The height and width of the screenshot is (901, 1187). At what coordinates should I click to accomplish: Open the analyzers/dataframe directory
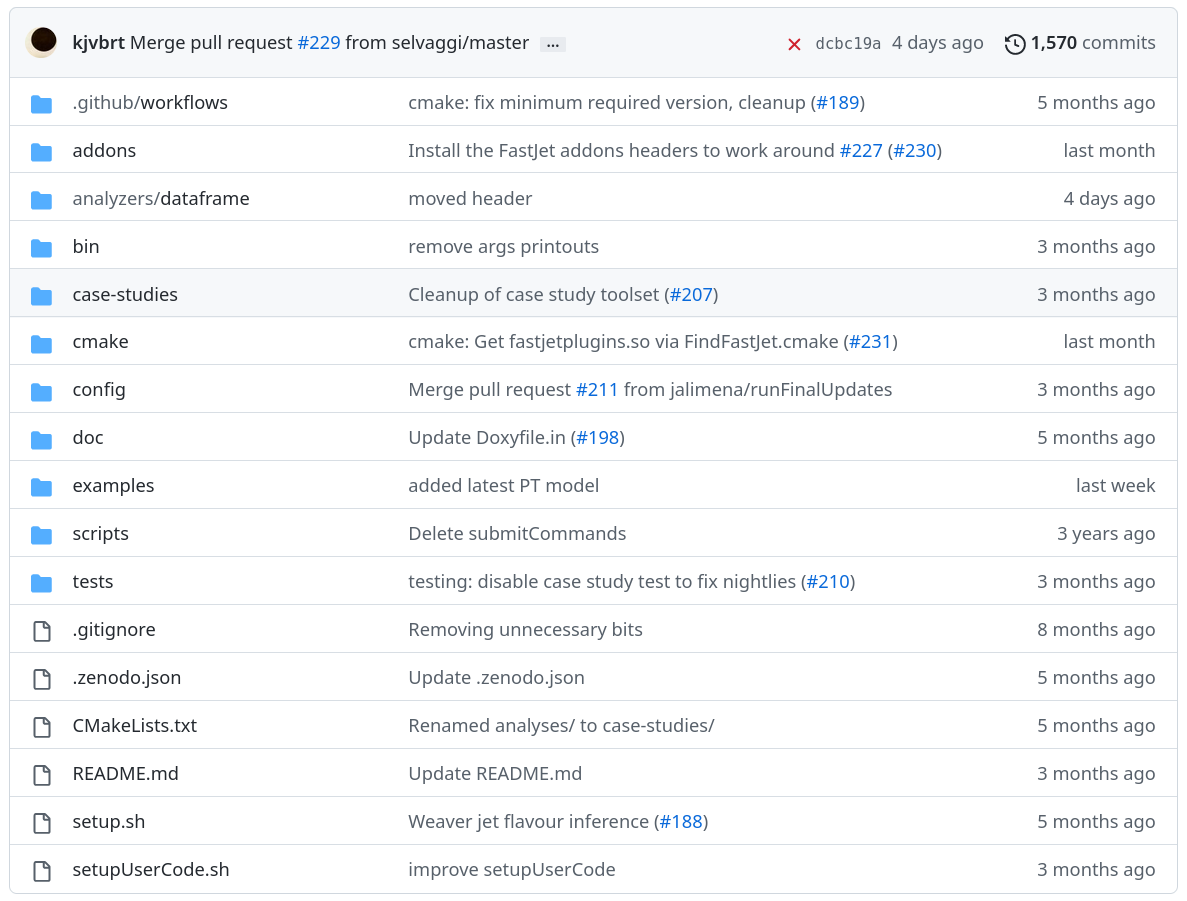coord(161,199)
